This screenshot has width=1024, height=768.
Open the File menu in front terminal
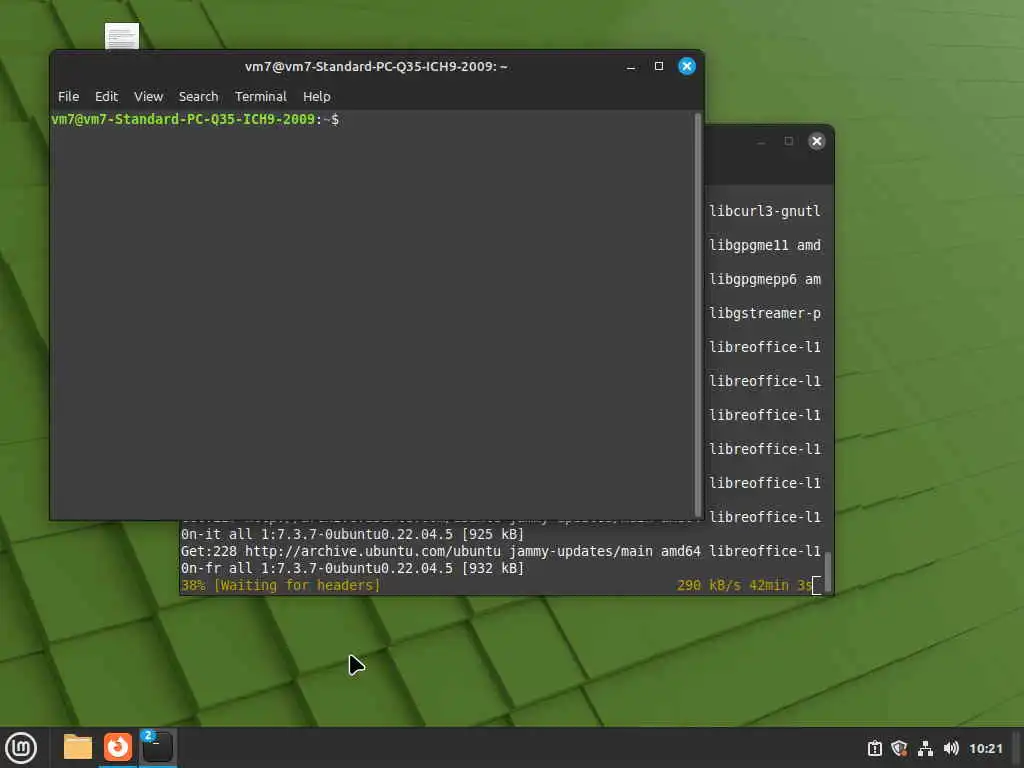point(68,97)
